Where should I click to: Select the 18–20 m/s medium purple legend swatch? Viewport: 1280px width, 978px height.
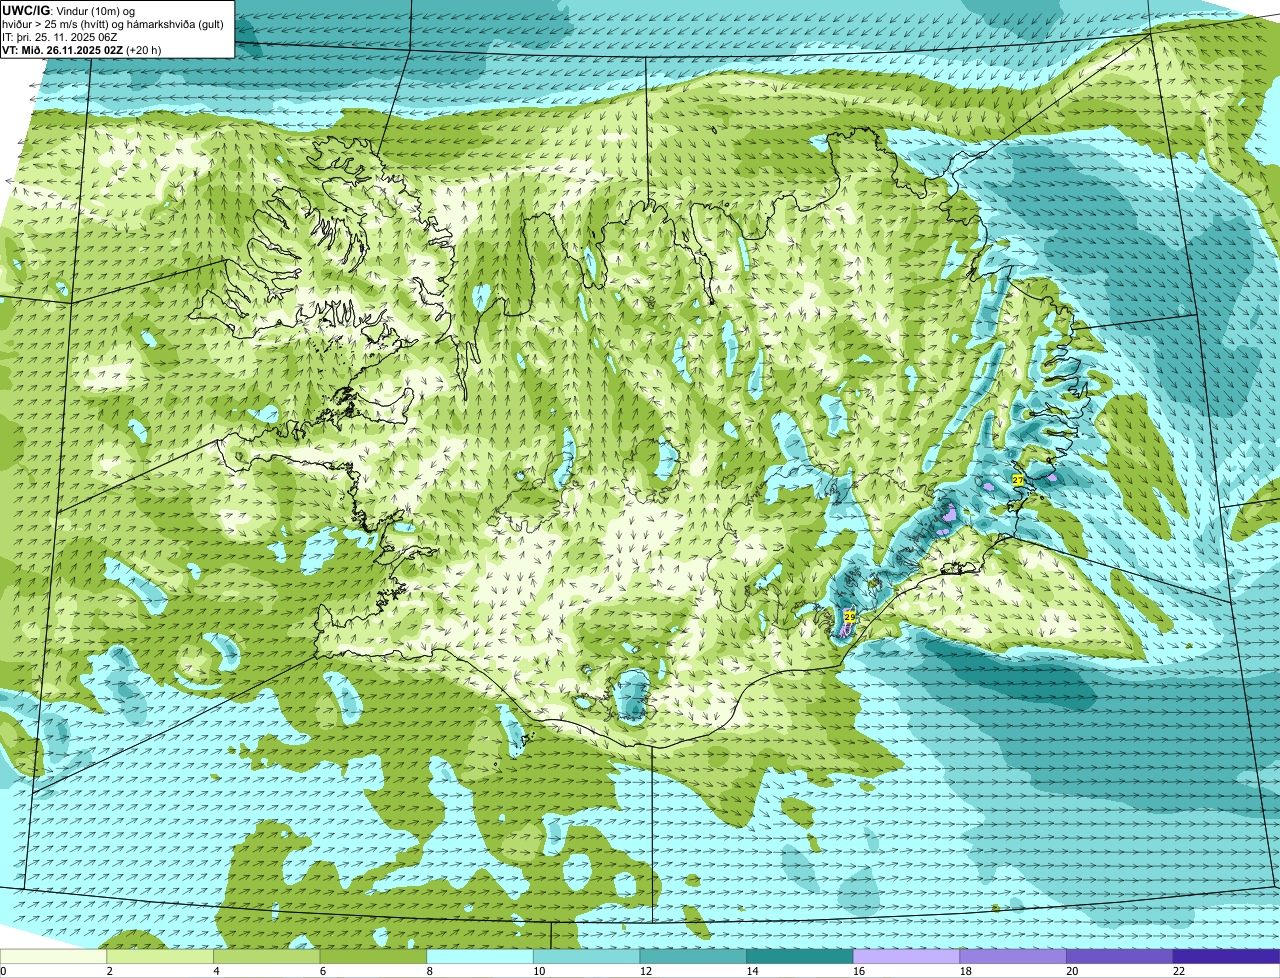pyautogui.click(x=1013, y=957)
